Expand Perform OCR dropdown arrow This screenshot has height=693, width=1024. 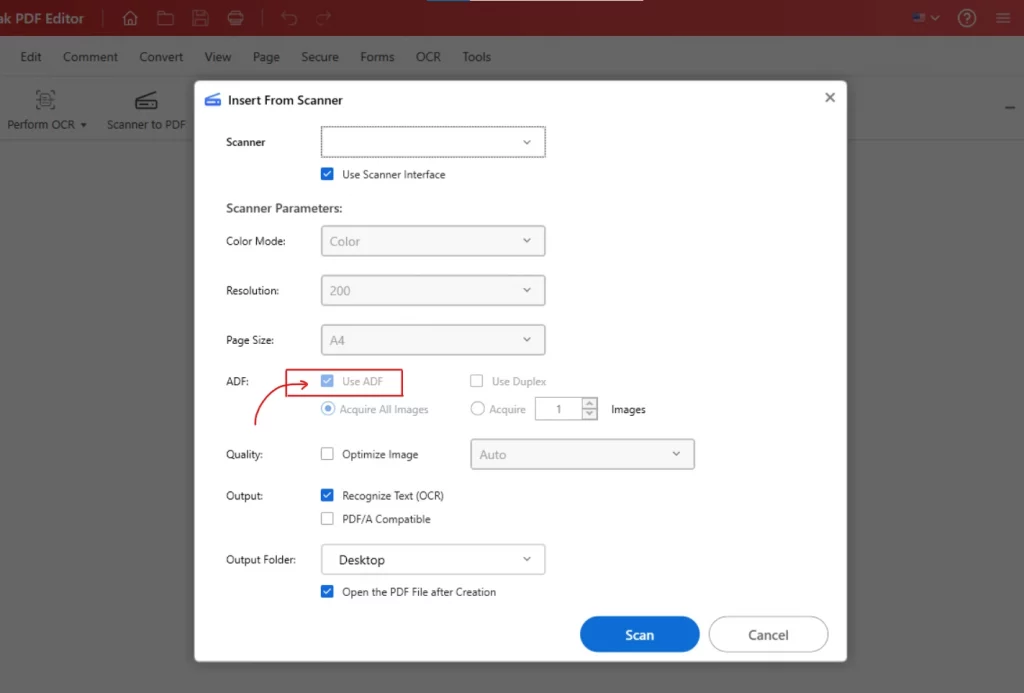(84, 125)
